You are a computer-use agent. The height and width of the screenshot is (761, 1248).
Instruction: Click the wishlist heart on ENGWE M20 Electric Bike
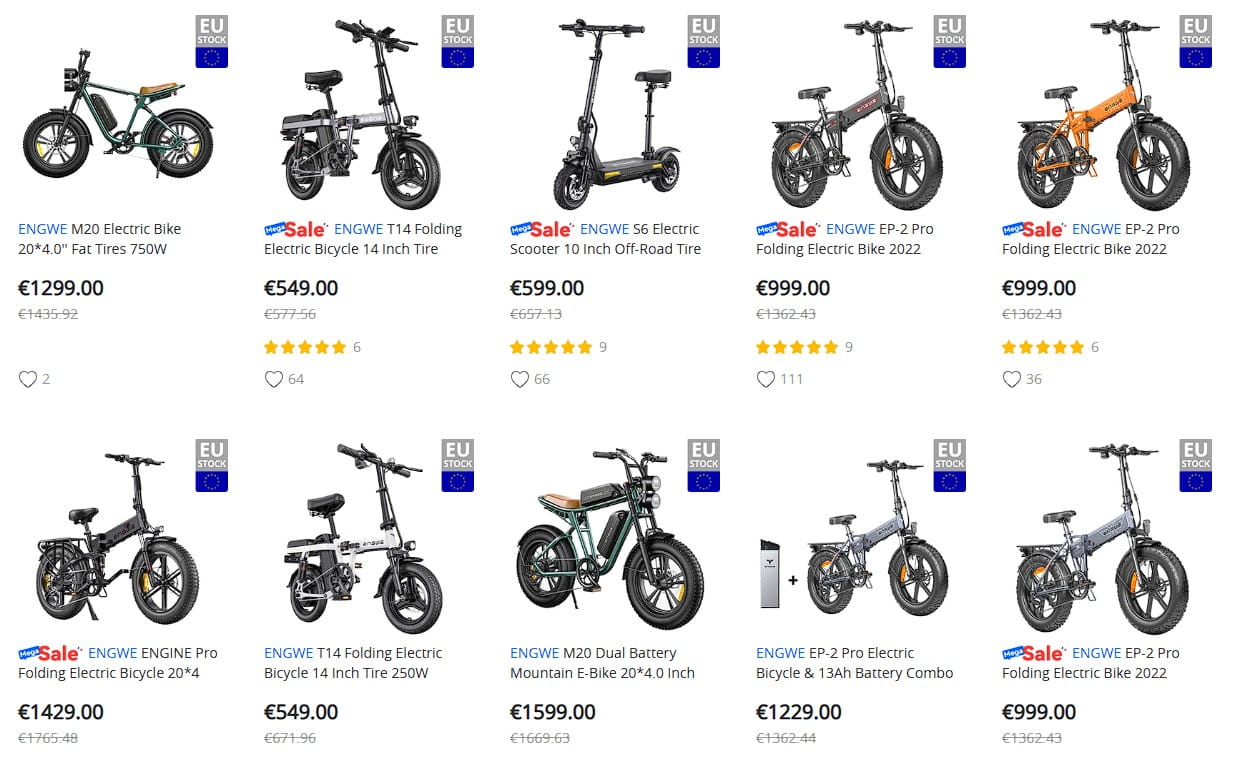[27, 379]
